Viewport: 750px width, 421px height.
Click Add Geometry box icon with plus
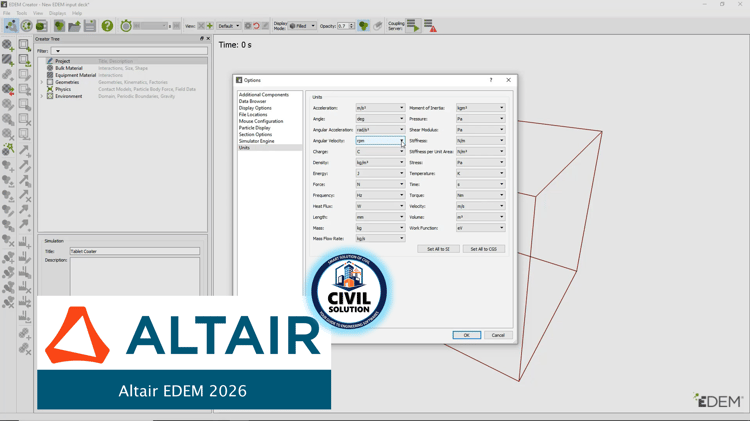24,45
